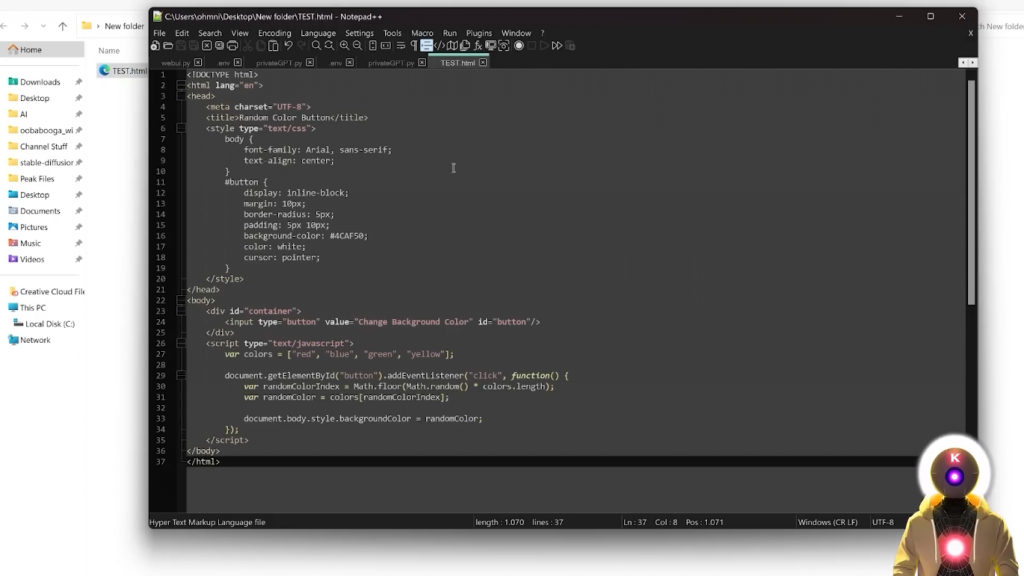Screen dimensions: 1024x576
Task: Click the Explorer up-directory arrow
Action: pyautogui.click(x=63, y=26)
